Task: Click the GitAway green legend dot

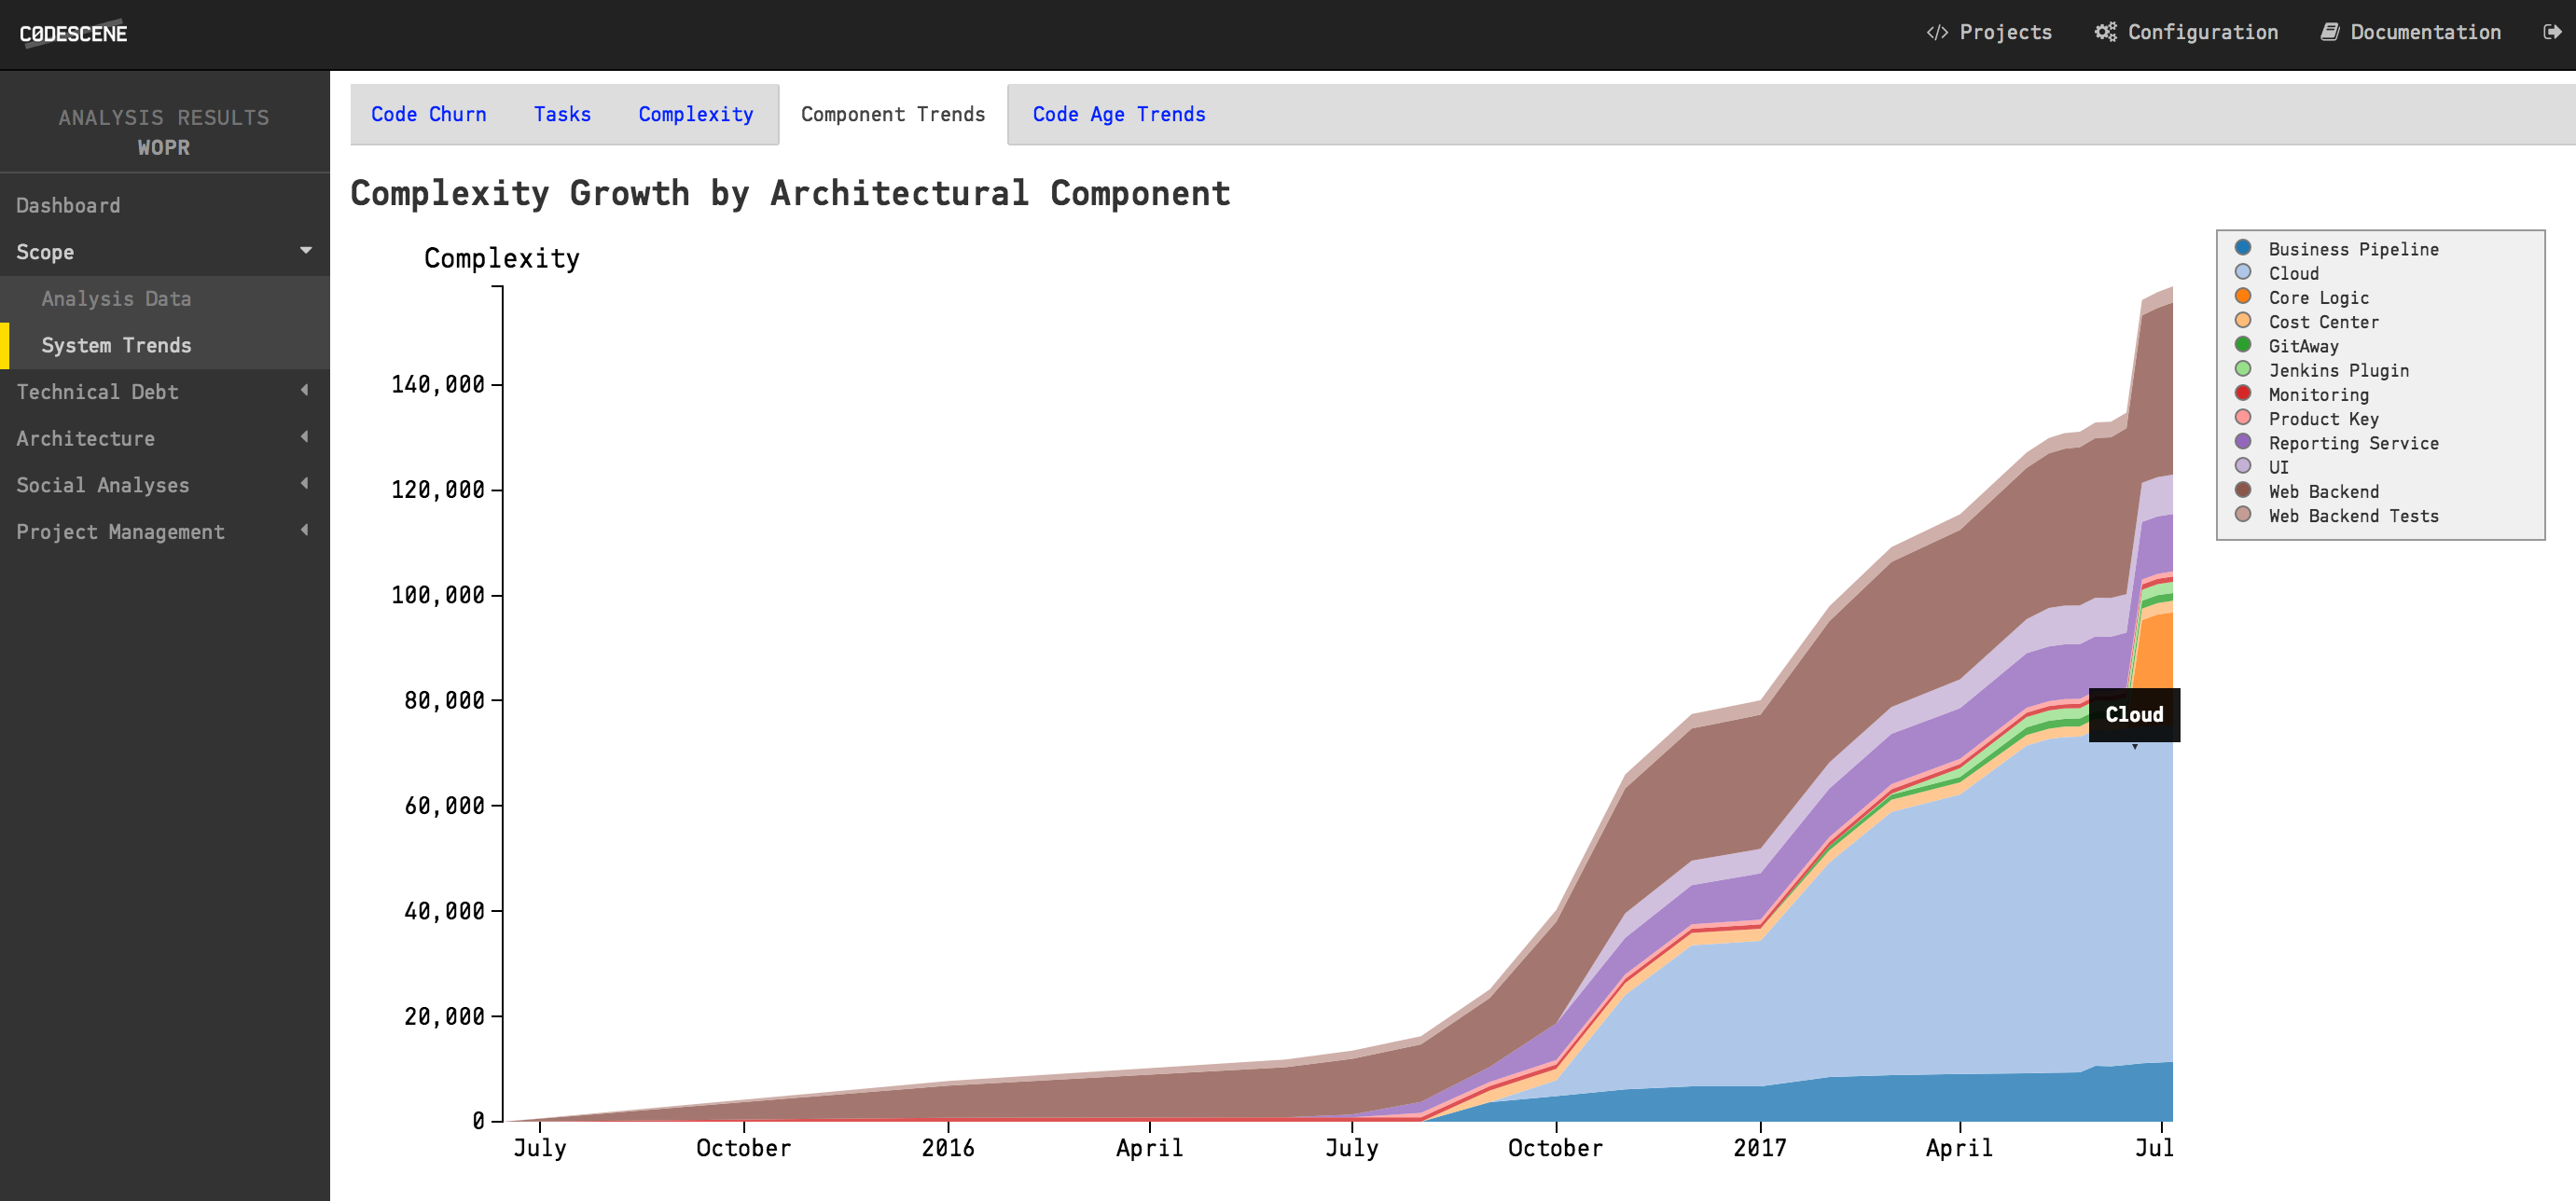Action: (2243, 345)
